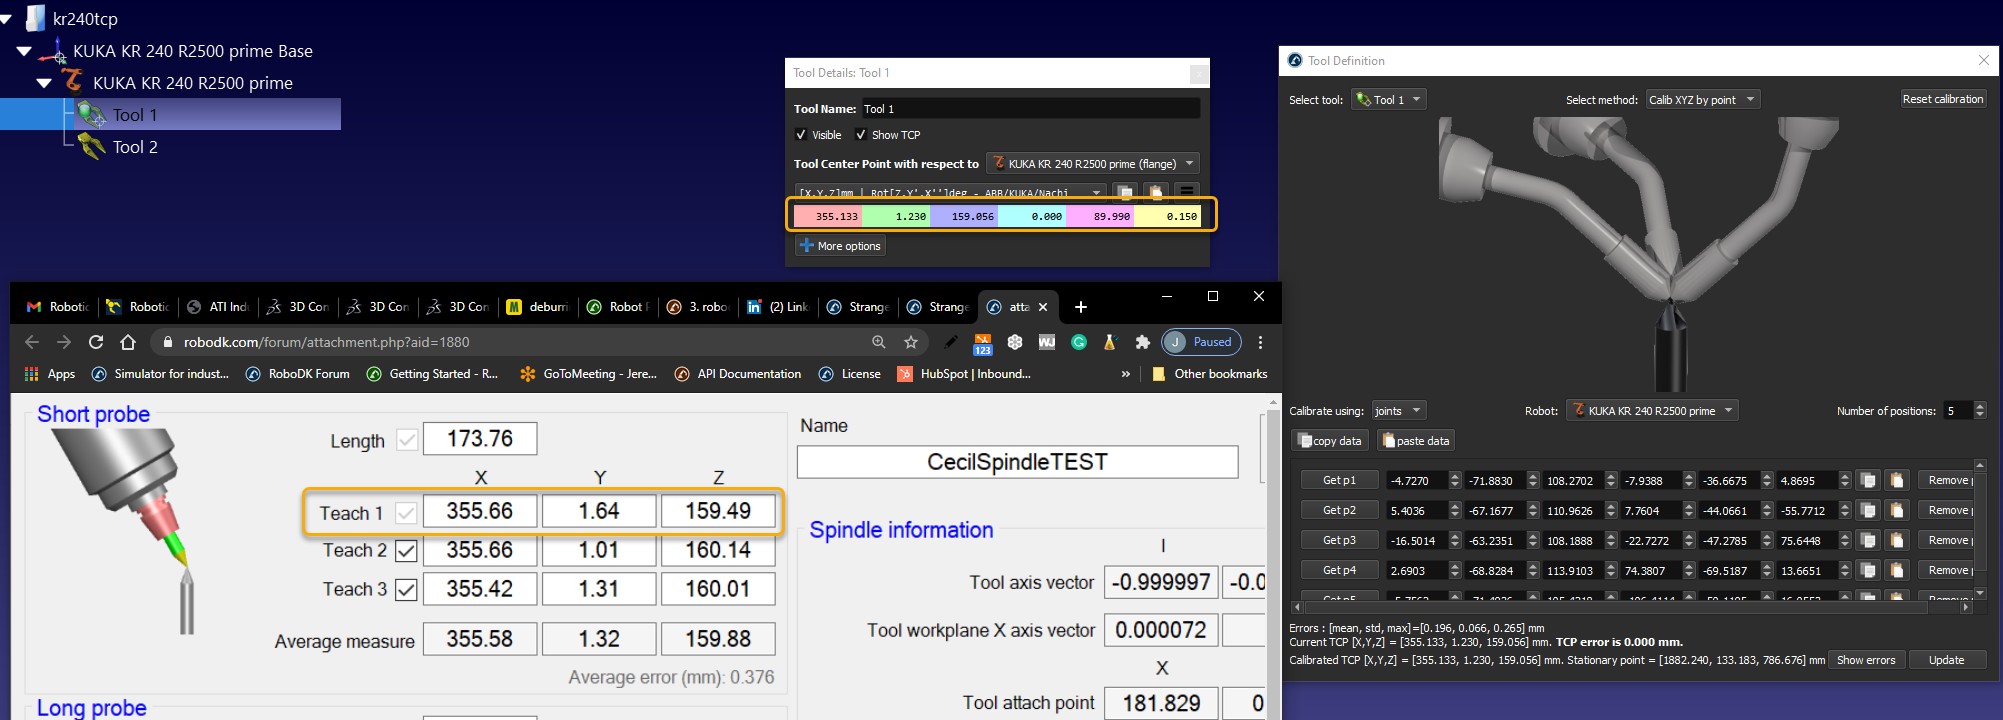Image resolution: width=2003 pixels, height=720 pixels.
Task: Copy TCP values icon in Tool Details
Action: [1125, 192]
